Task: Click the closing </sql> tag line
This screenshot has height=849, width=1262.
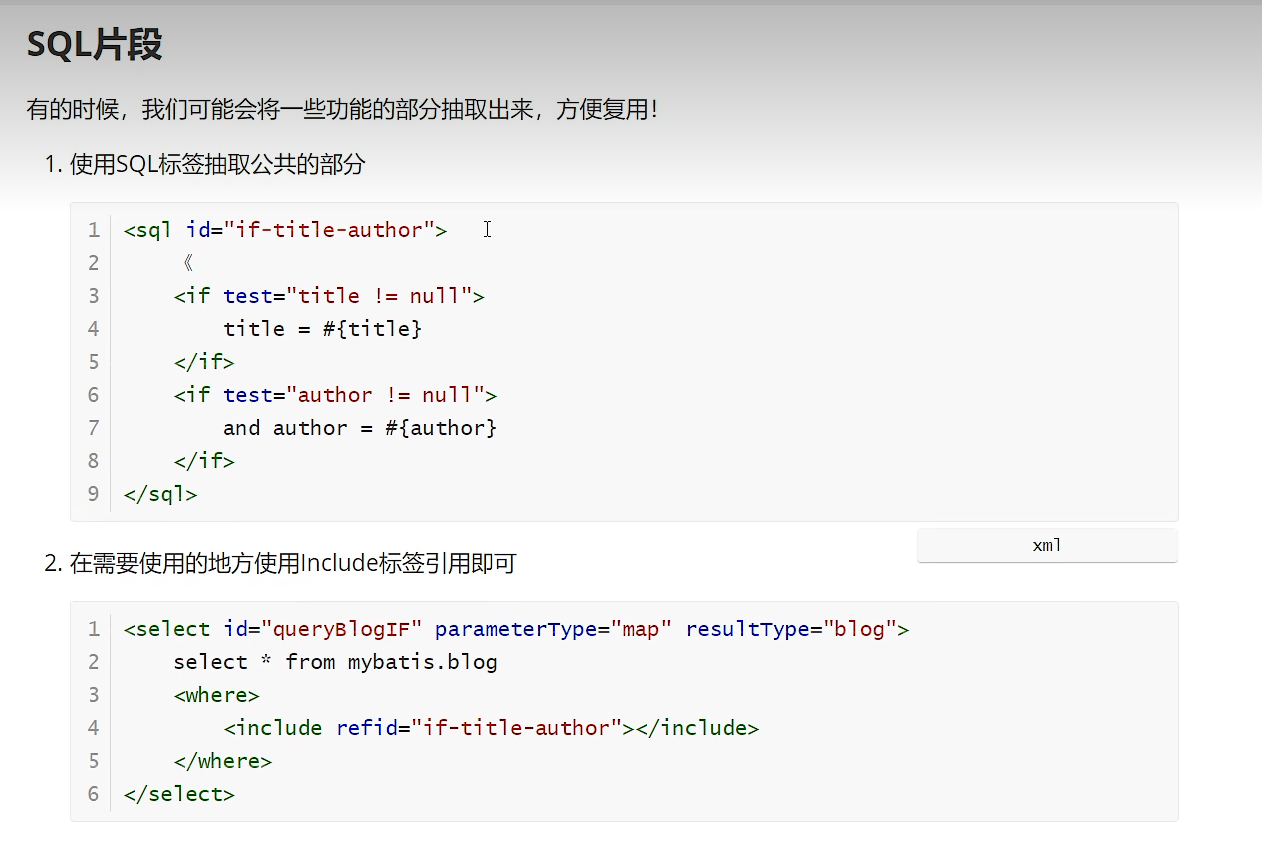Action: tap(161, 494)
